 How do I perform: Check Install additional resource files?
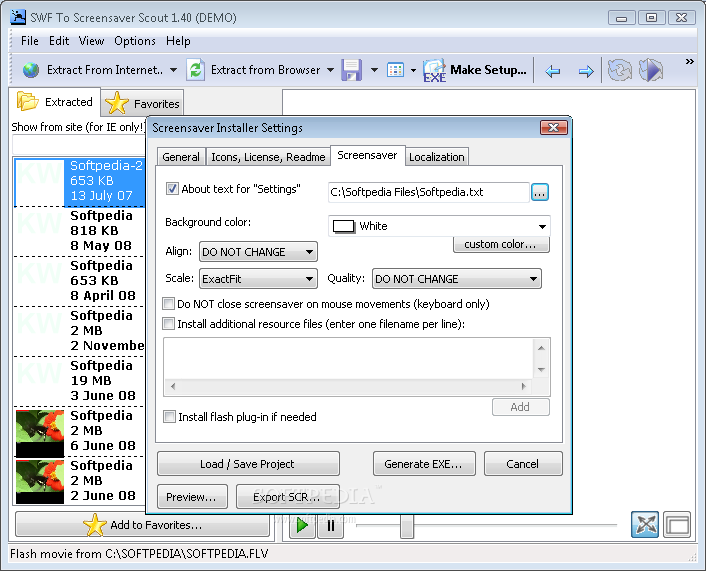(x=168, y=324)
